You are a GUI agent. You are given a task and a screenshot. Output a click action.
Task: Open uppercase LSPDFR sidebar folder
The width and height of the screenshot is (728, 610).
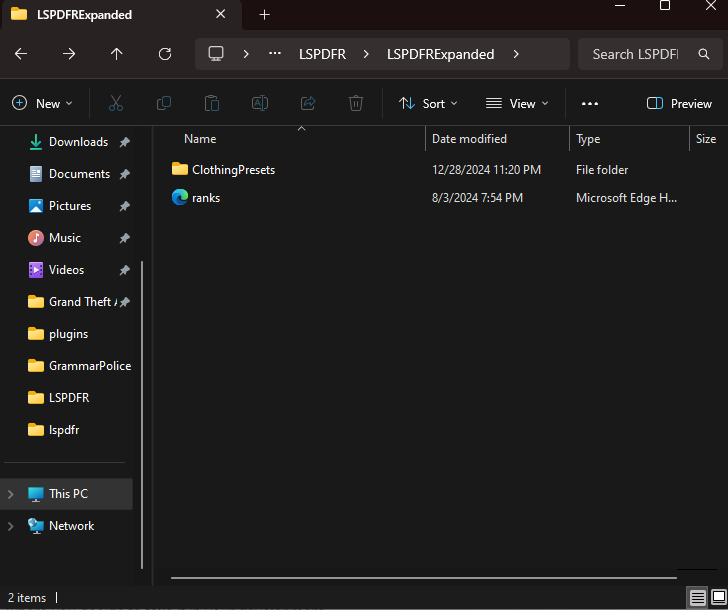point(69,398)
